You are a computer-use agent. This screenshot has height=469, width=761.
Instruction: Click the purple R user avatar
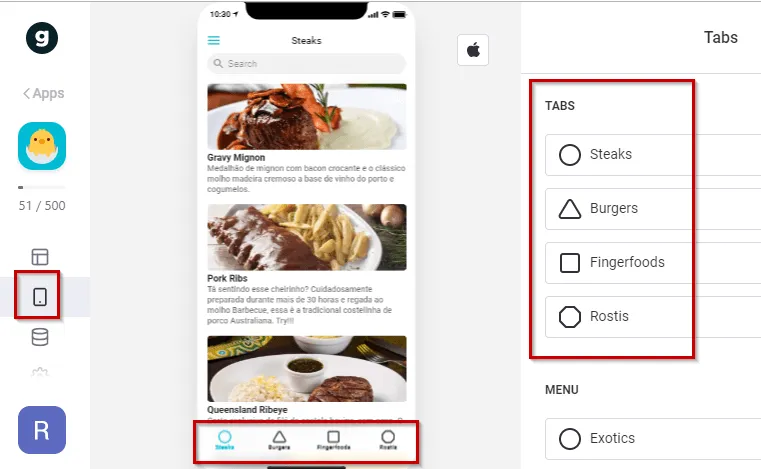coord(42,430)
